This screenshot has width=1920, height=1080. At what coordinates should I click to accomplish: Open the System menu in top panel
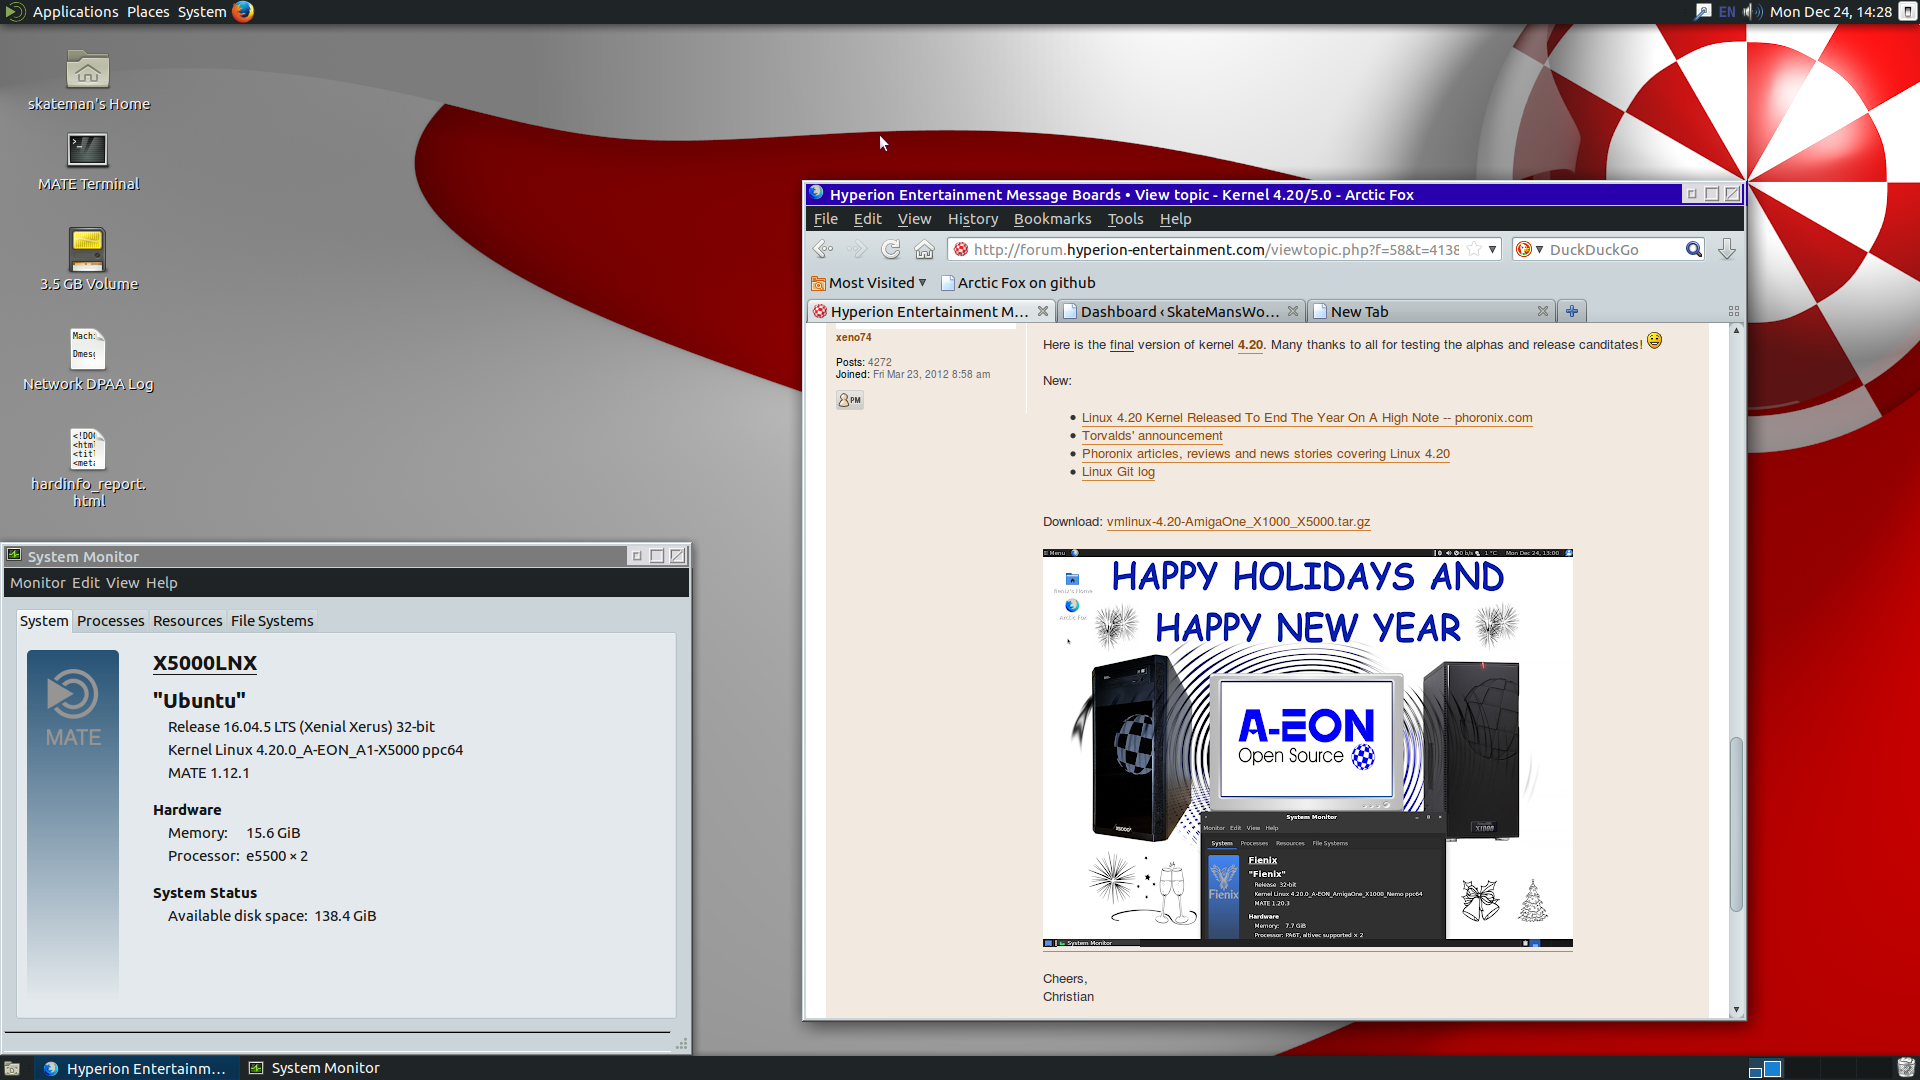(x=202, y=12)
